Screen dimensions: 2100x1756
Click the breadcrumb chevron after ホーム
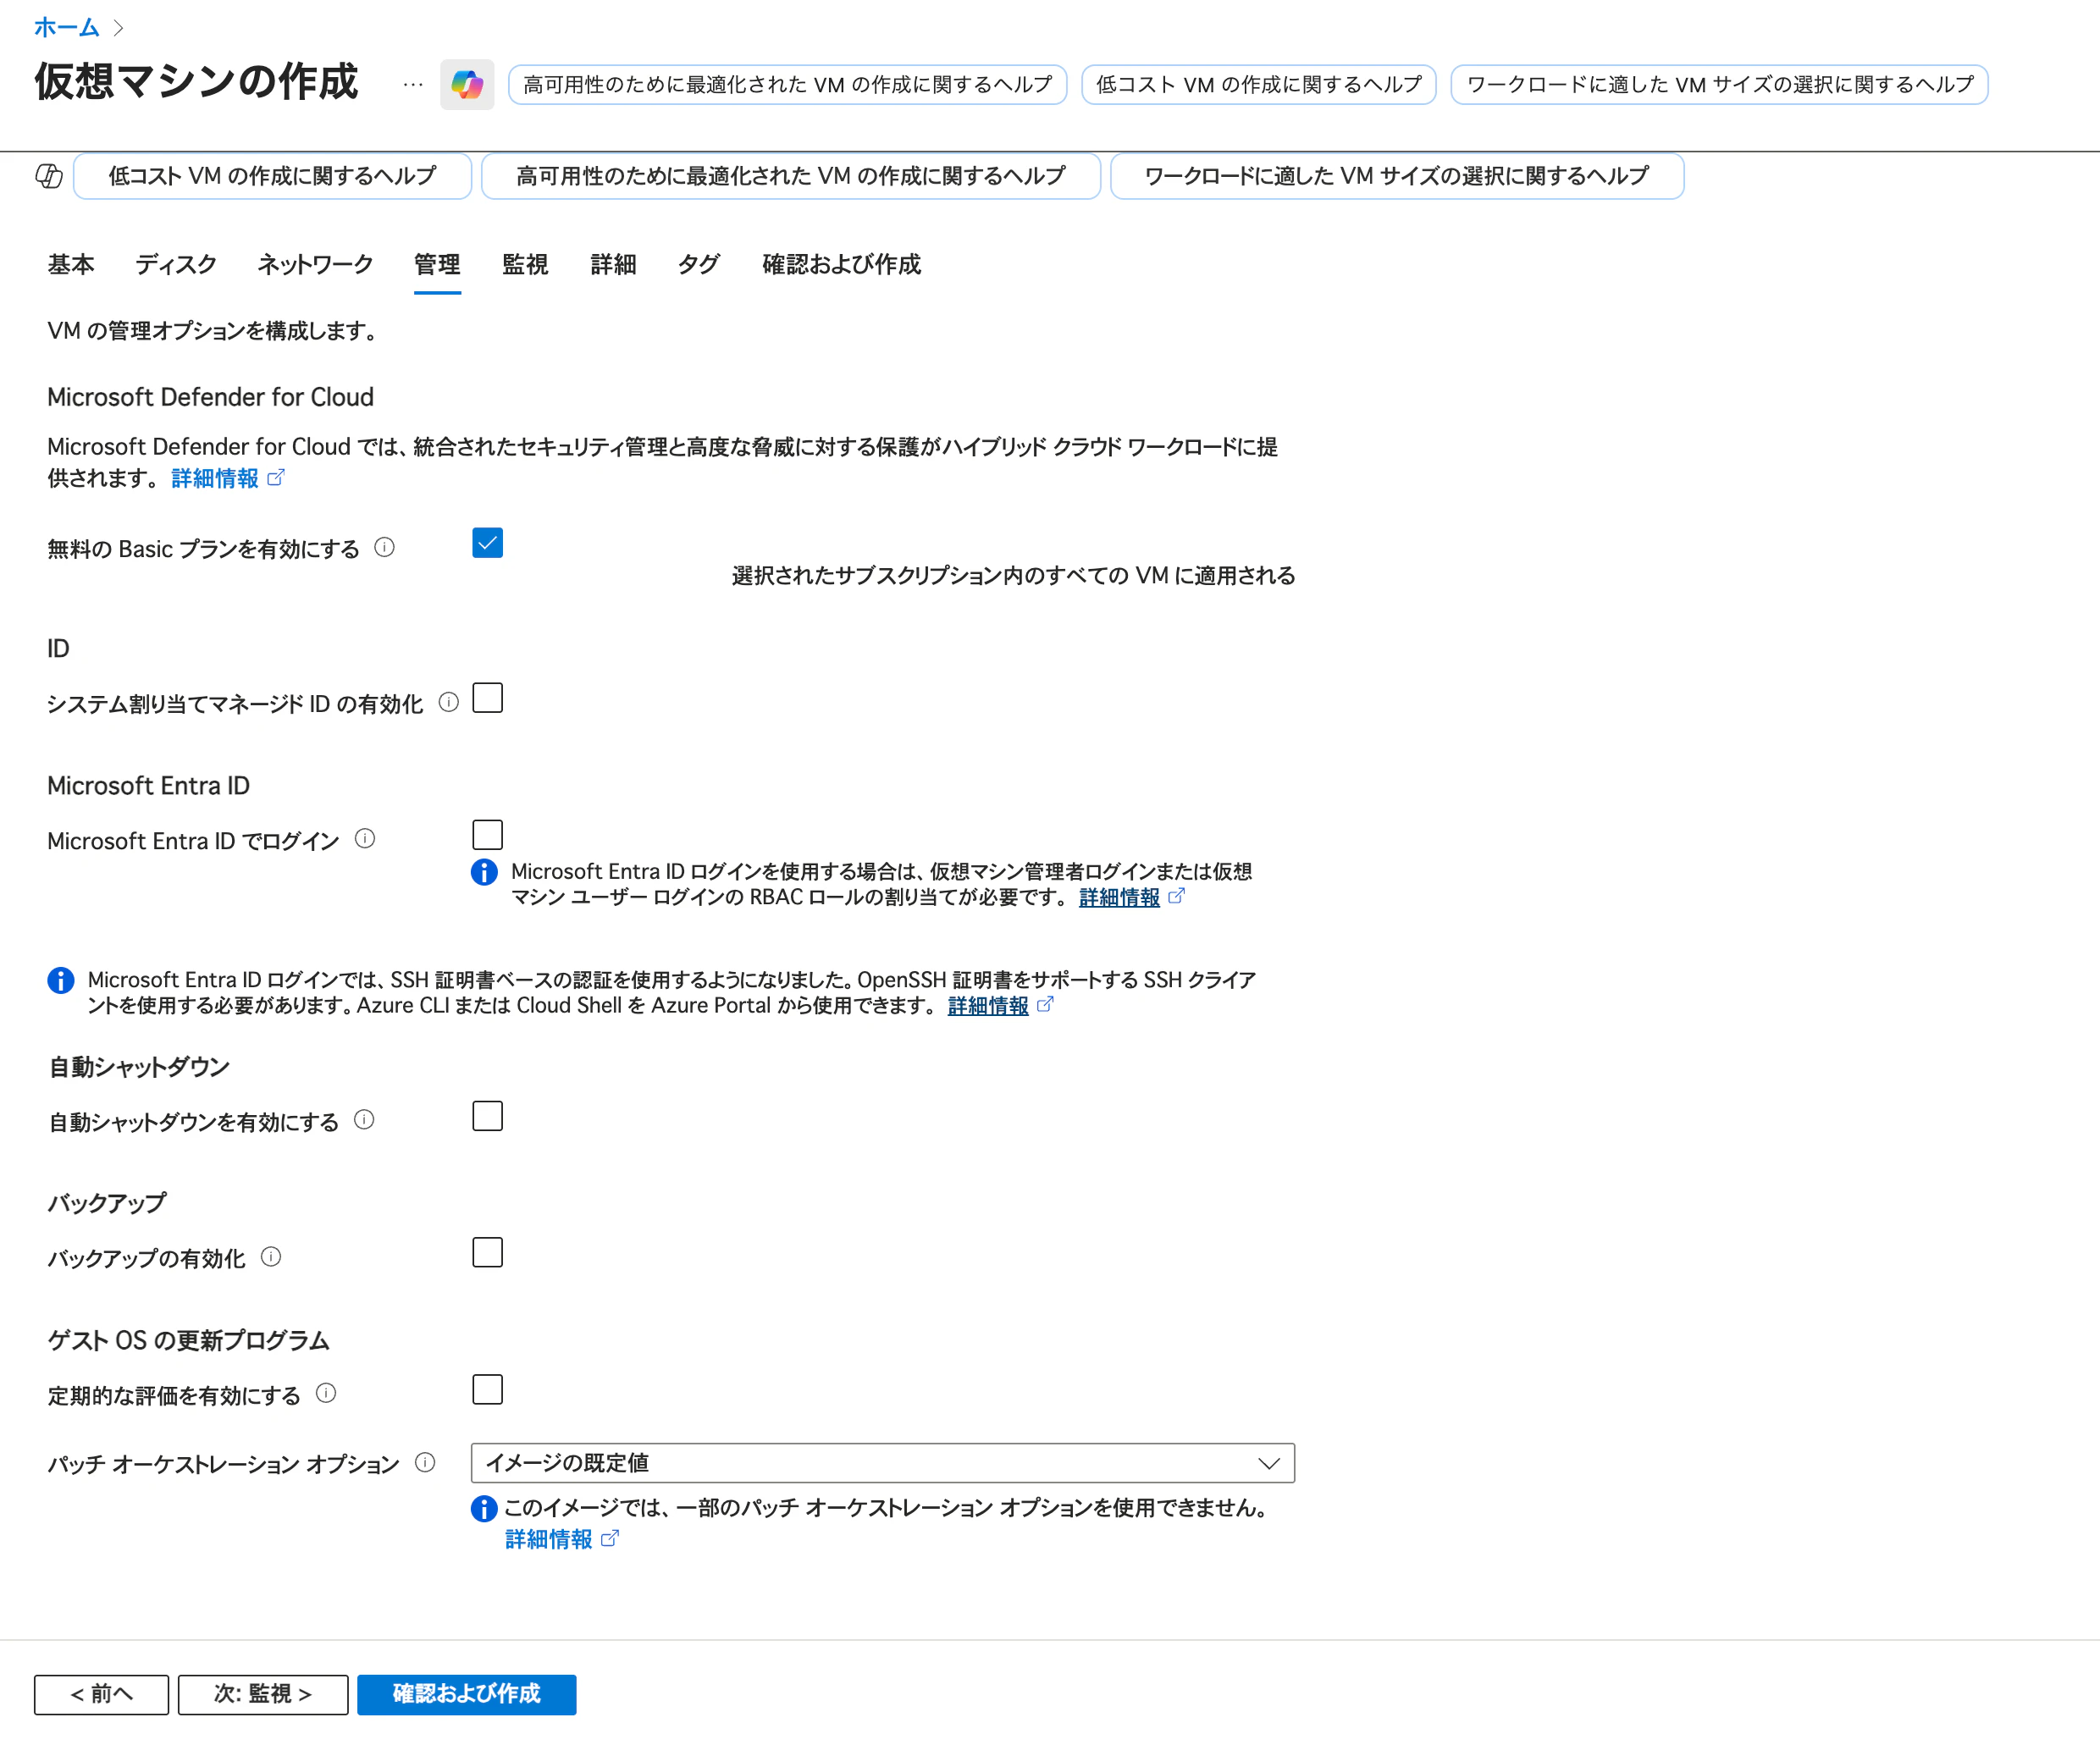coord(119,28)
